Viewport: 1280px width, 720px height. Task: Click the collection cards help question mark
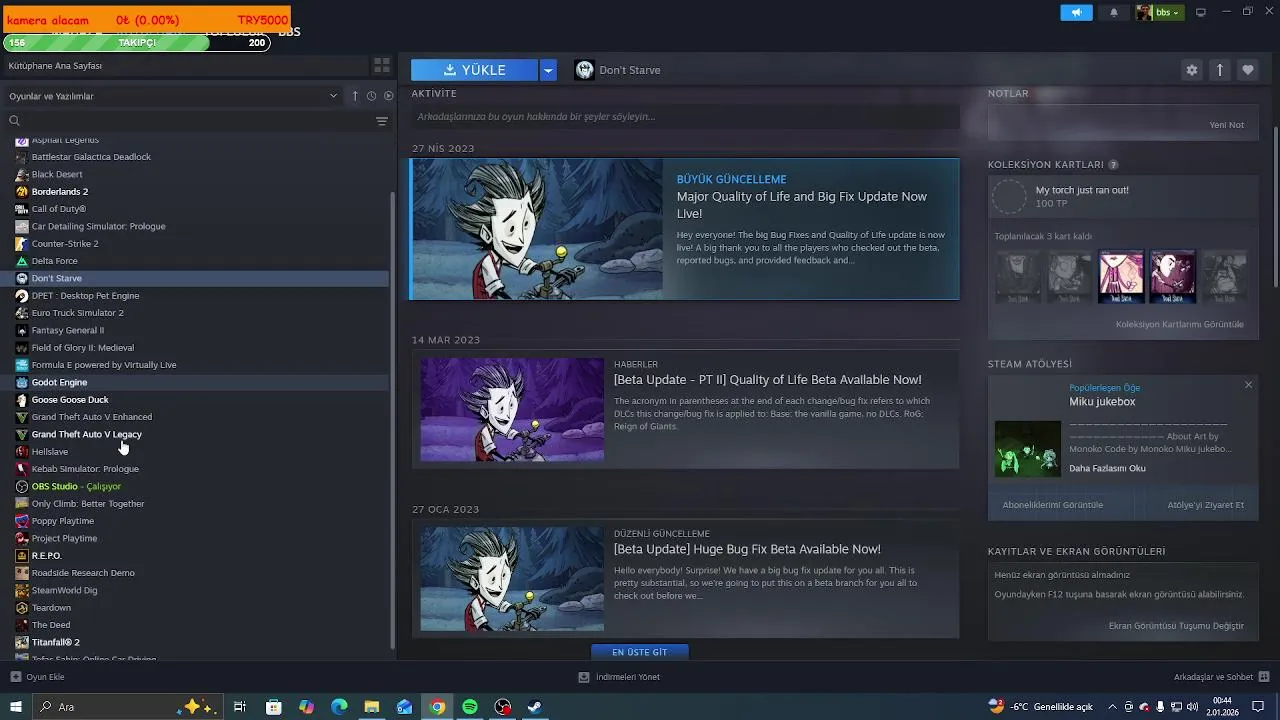pos(1113,165)
